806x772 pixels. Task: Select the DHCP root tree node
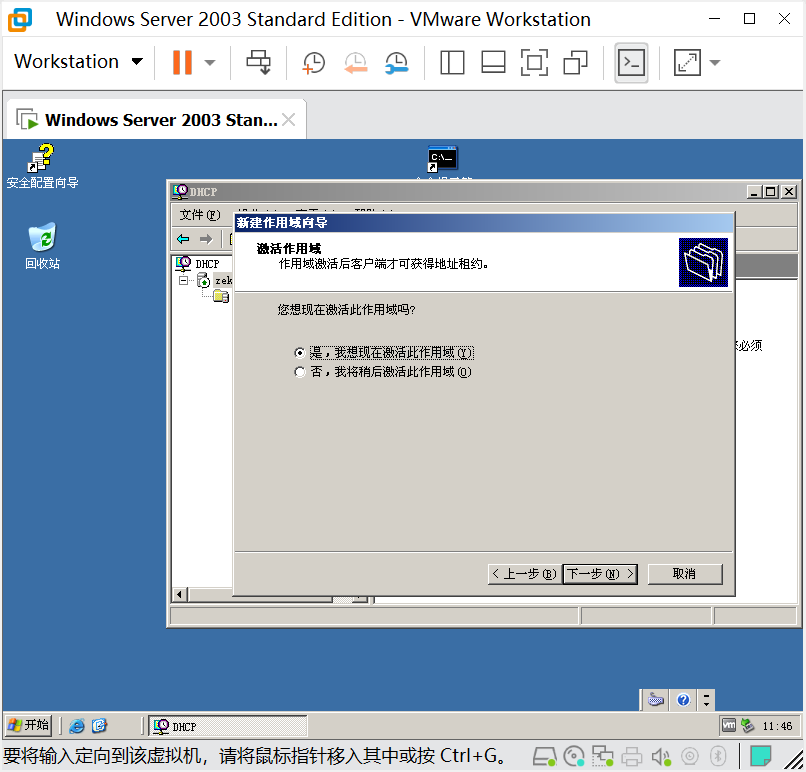pyautogui.click(x=198, y=264)
